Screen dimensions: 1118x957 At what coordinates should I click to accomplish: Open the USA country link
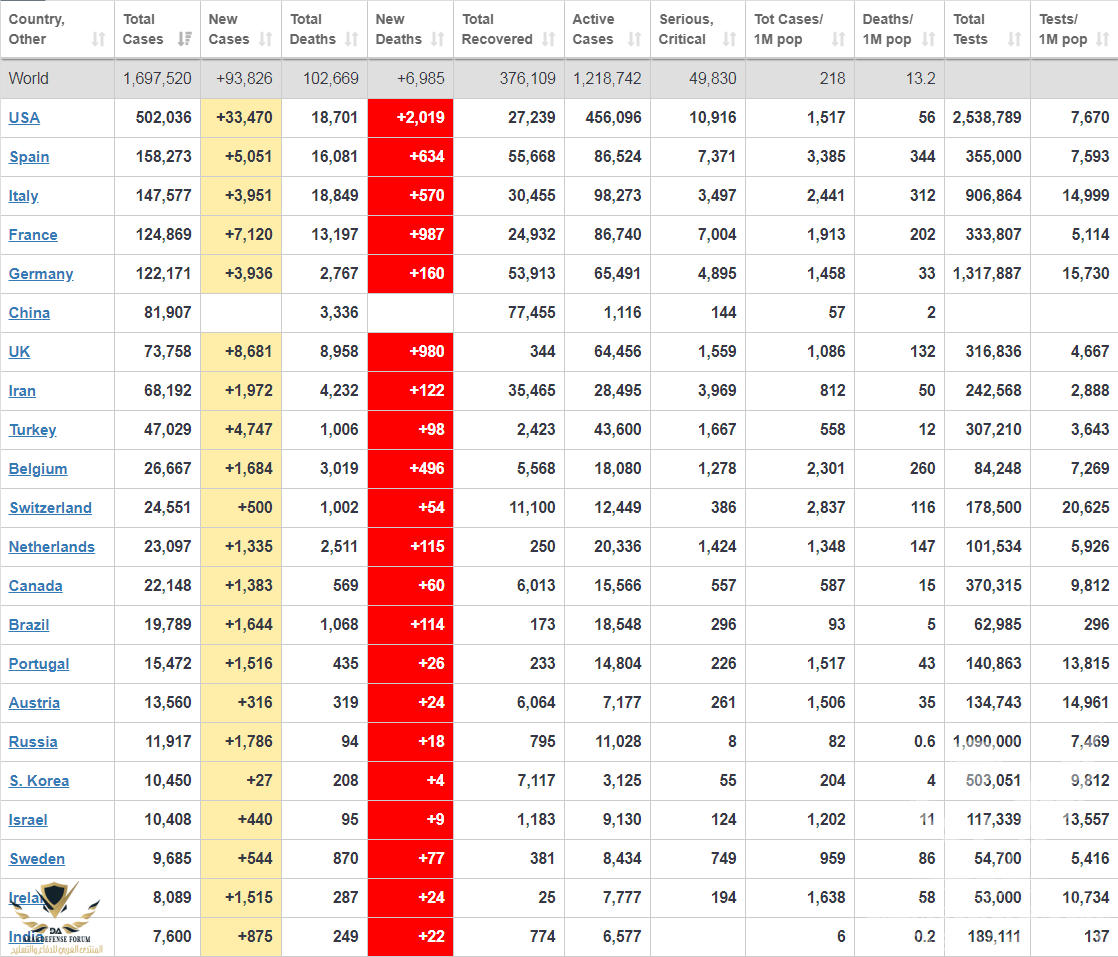point(24,118)
